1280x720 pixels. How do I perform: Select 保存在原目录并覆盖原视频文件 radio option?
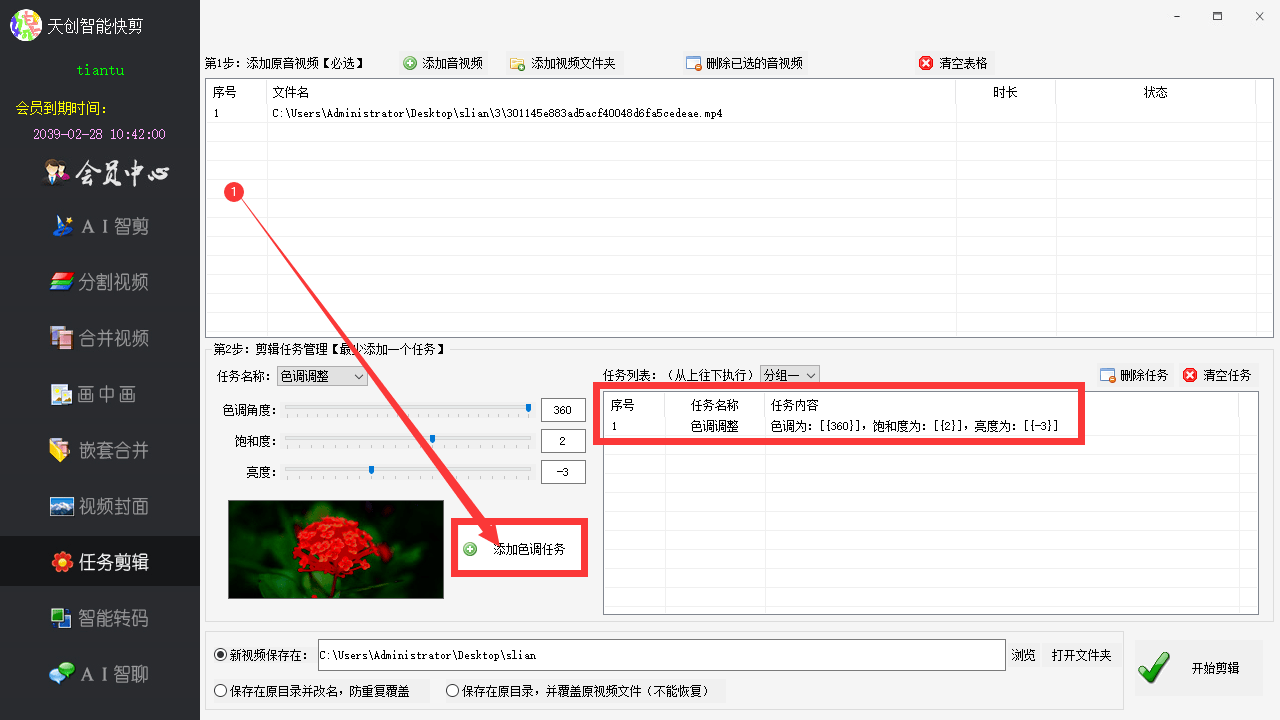pyautogui.click(x=452, y=690)
